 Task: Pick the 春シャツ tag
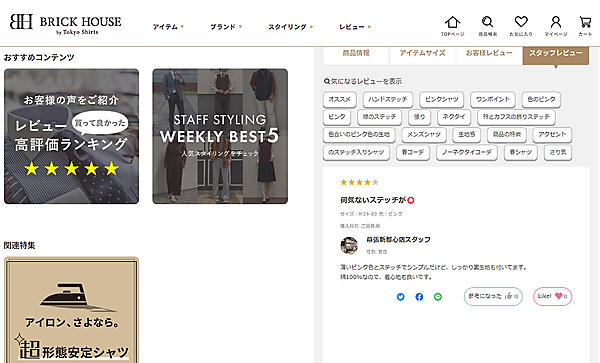[x=520, y=152]
